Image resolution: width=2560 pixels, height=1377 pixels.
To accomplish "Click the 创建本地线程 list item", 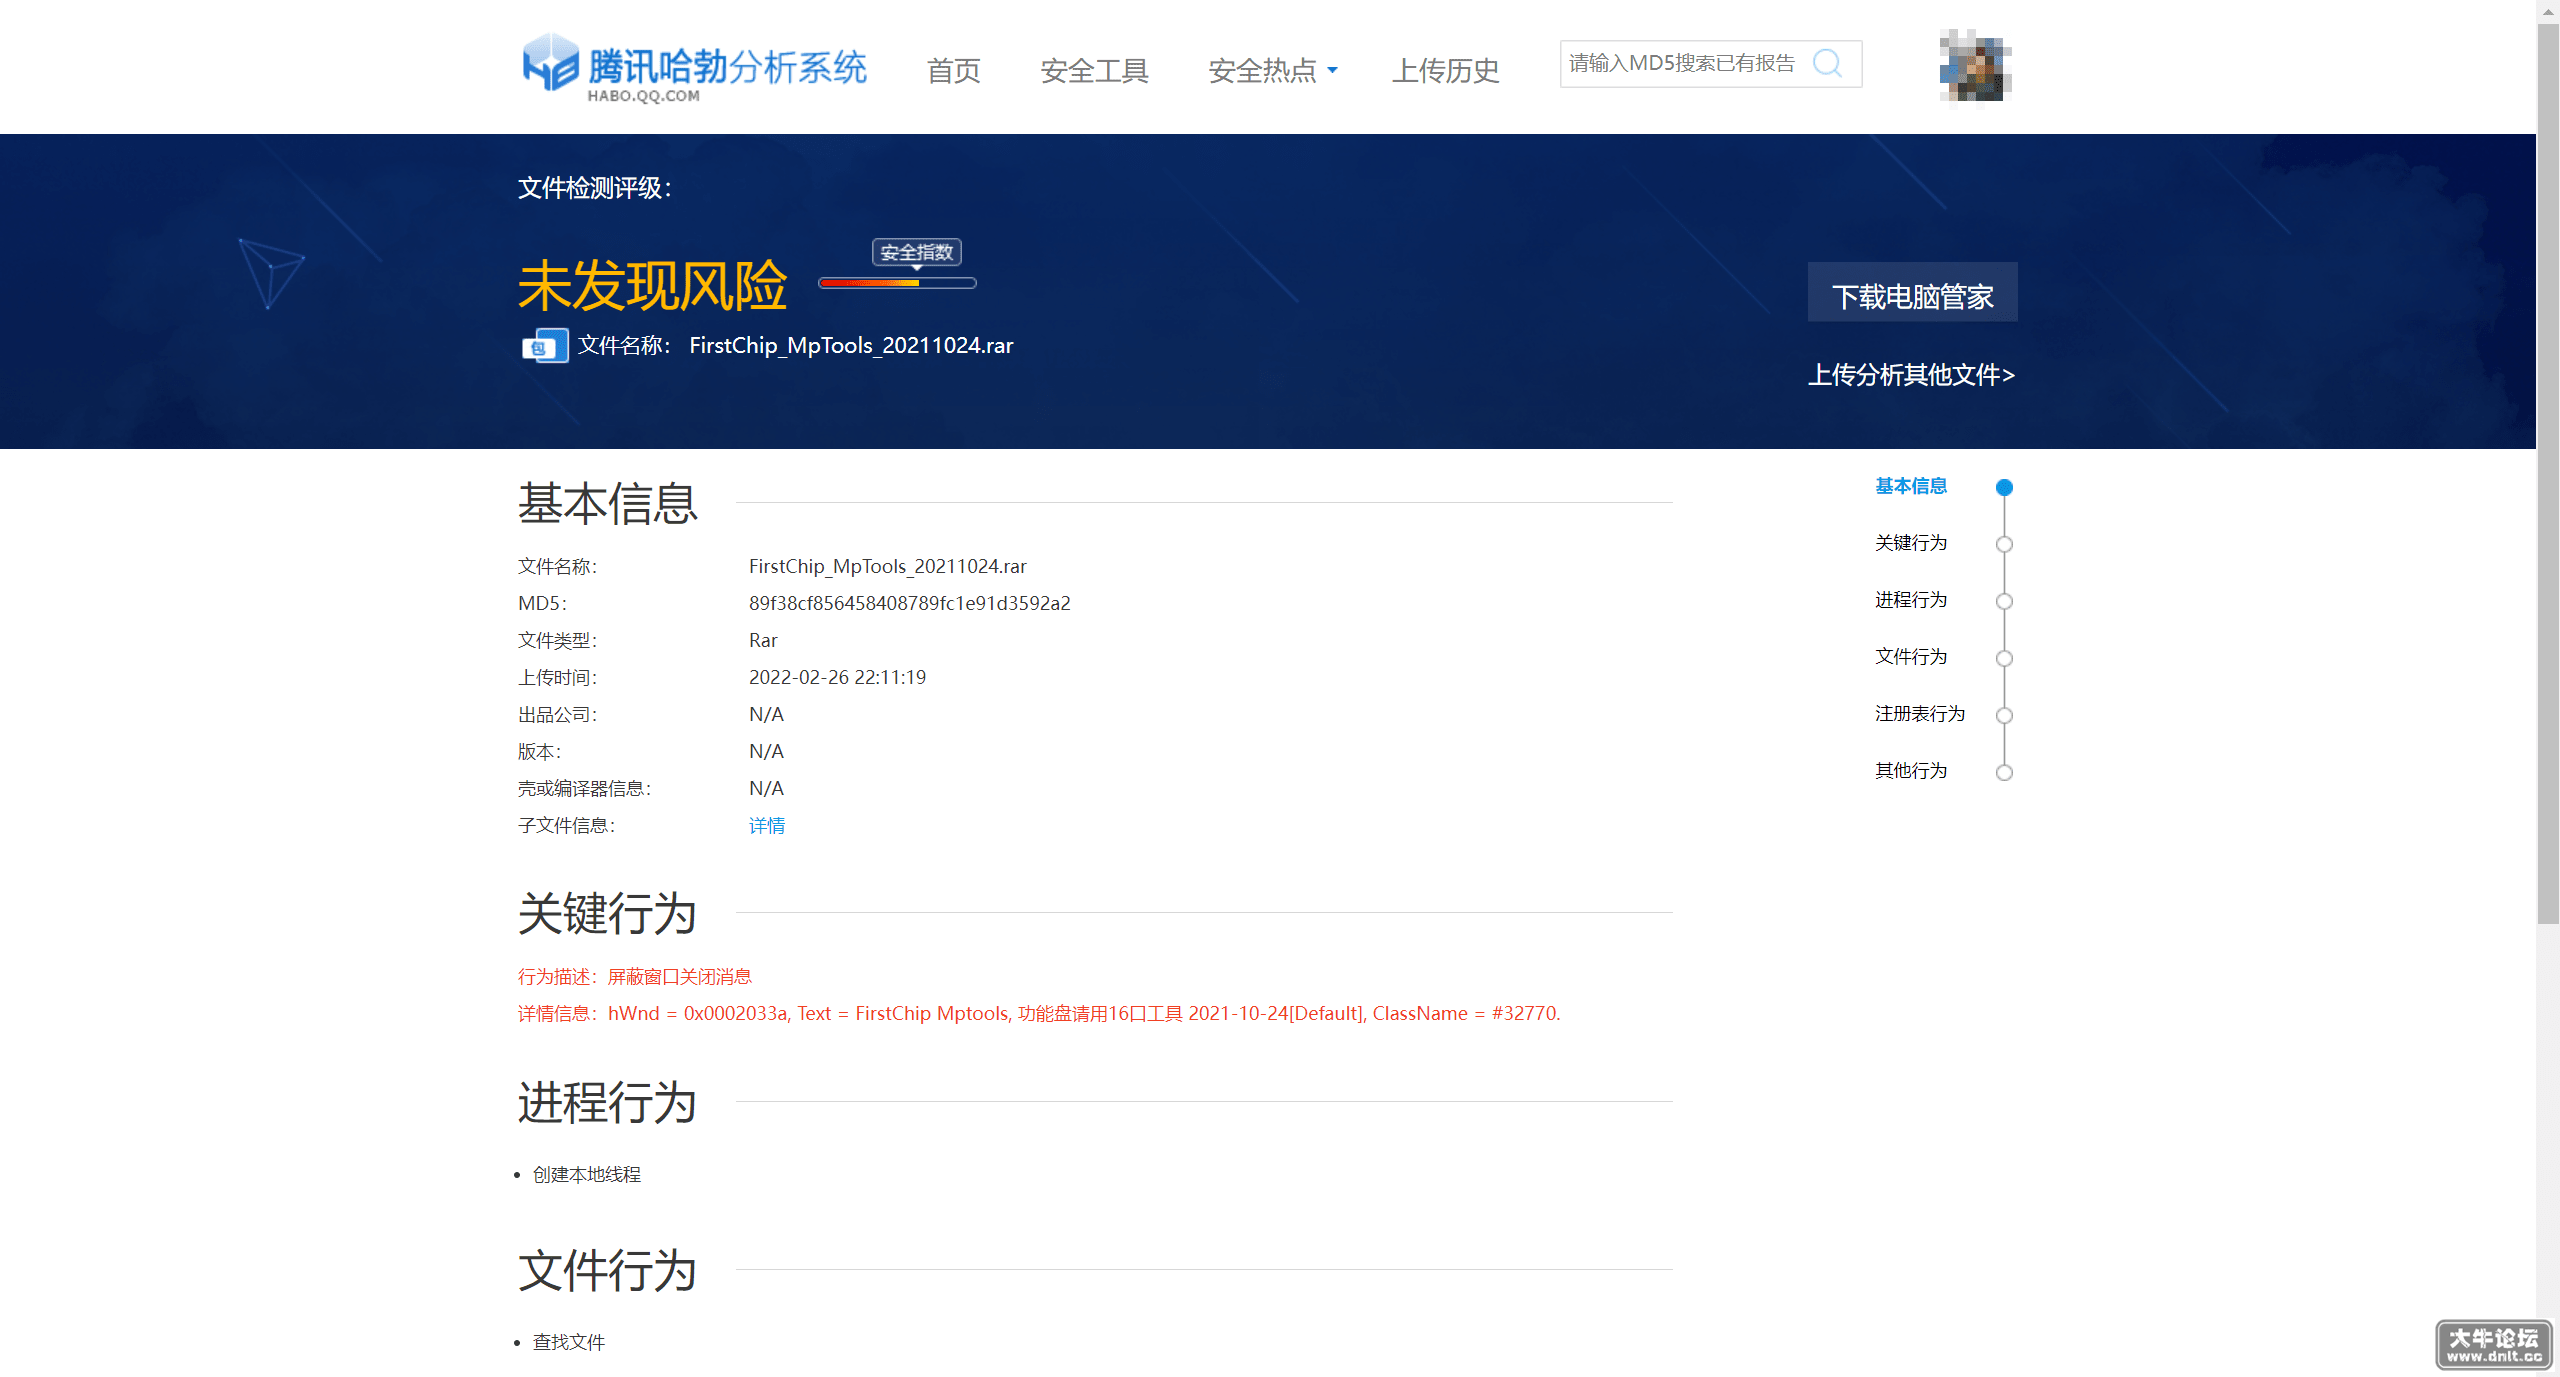I will (587, 1174).
